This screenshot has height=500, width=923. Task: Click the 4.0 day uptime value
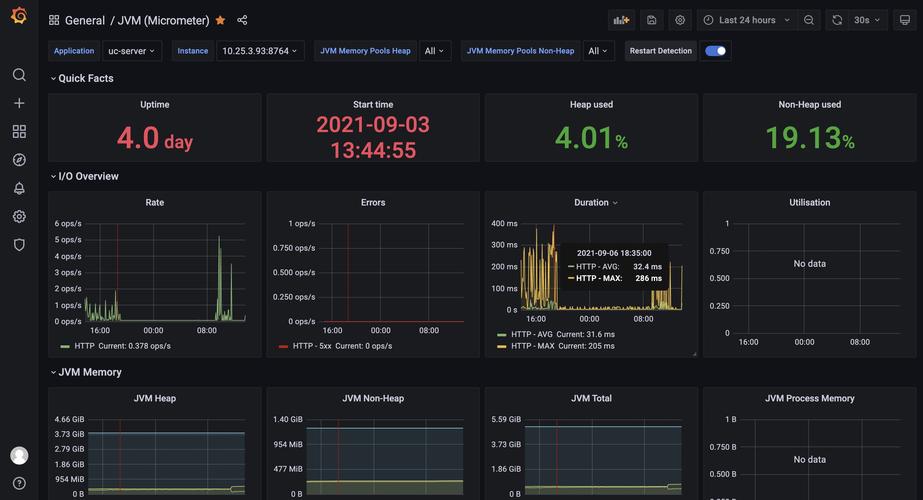154,138
